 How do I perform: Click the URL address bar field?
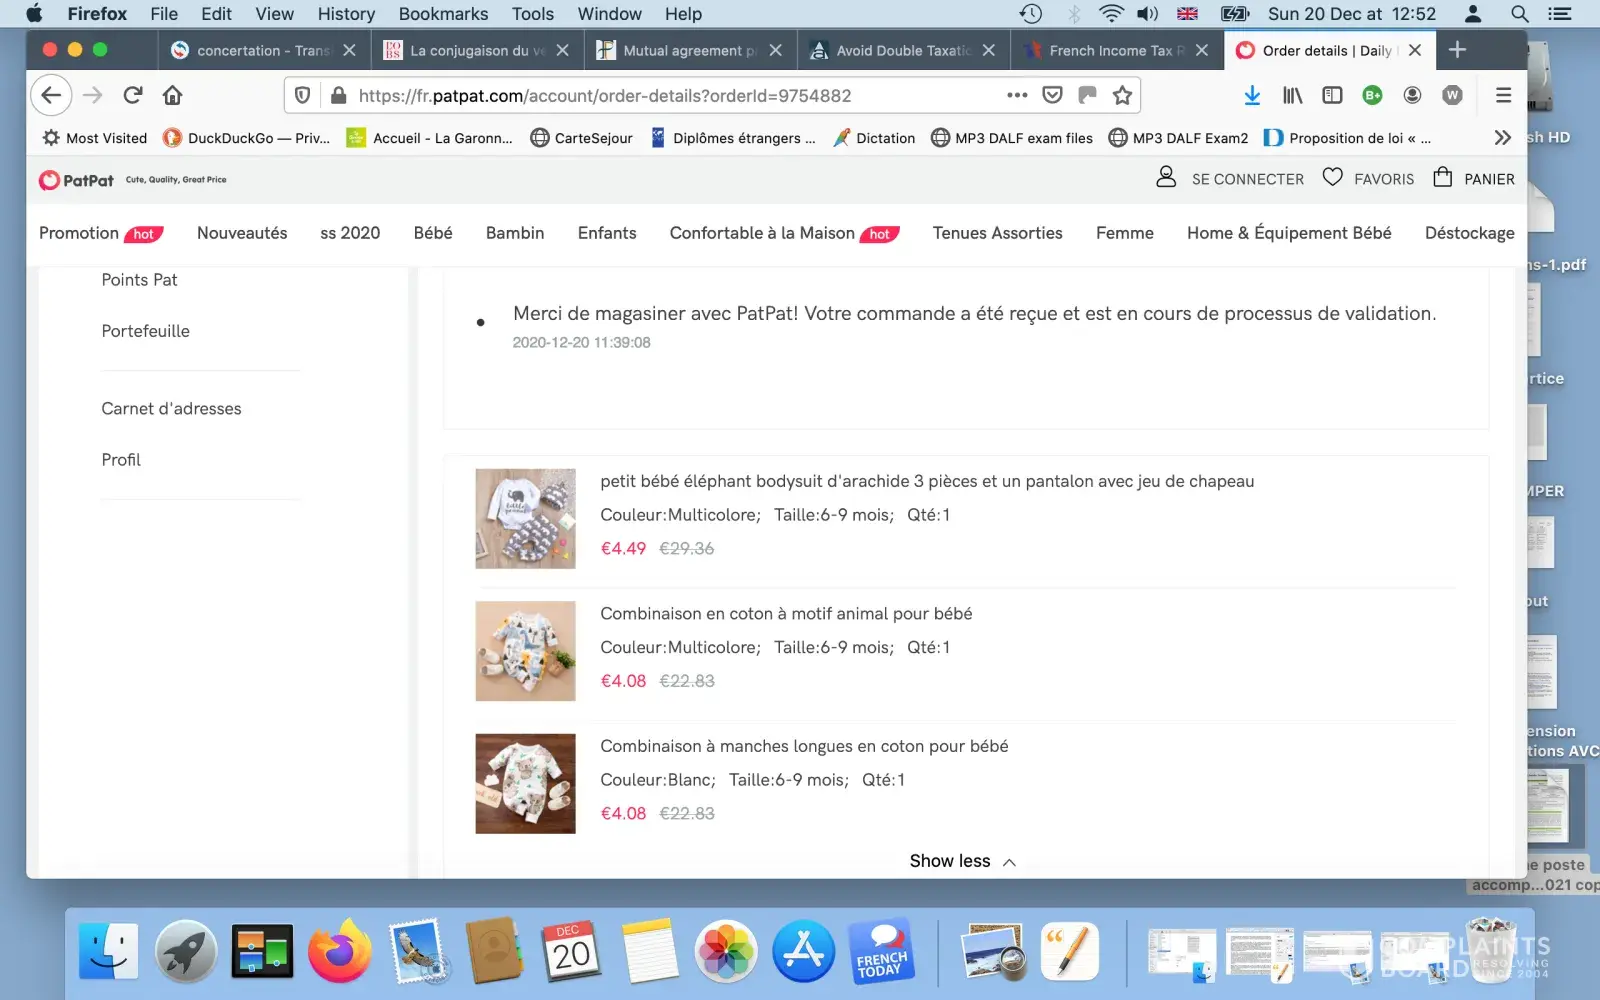660,95
